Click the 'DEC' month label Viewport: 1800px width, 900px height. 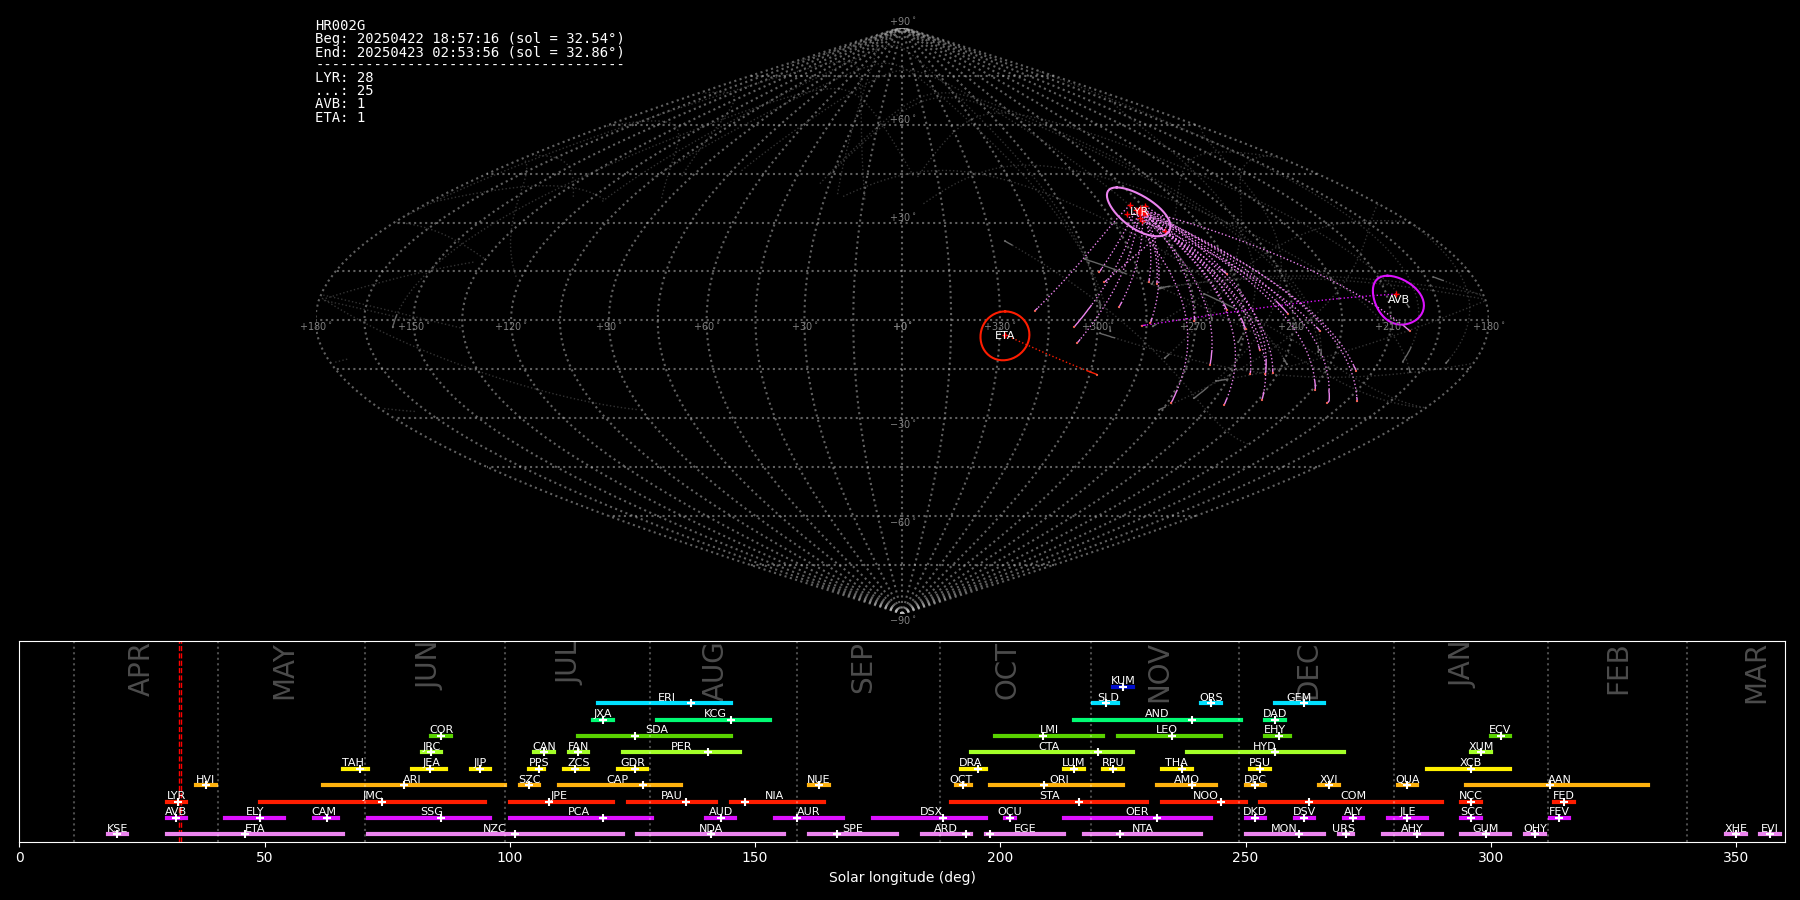(x=1307, y=672)
